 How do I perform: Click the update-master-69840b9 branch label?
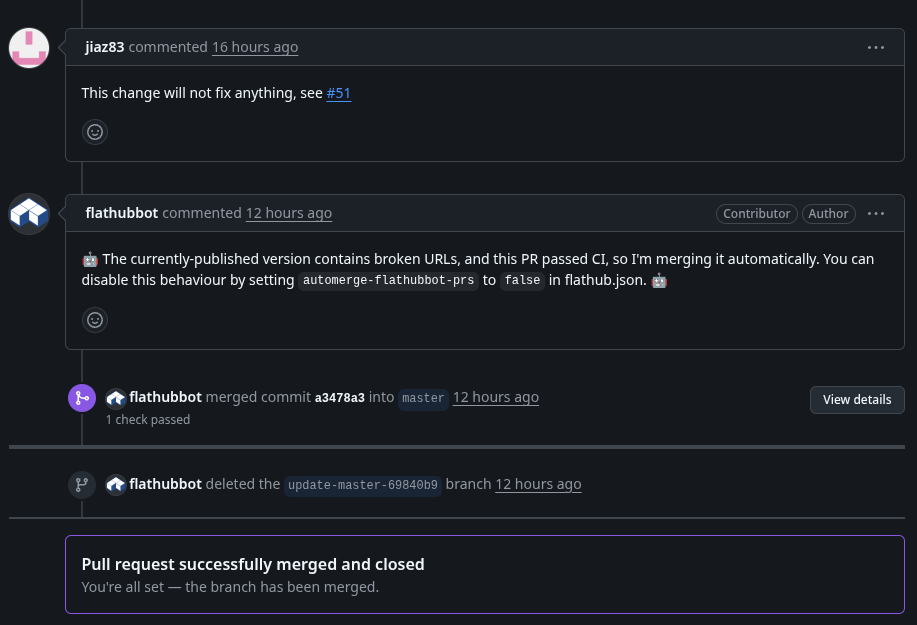(363, 485)
